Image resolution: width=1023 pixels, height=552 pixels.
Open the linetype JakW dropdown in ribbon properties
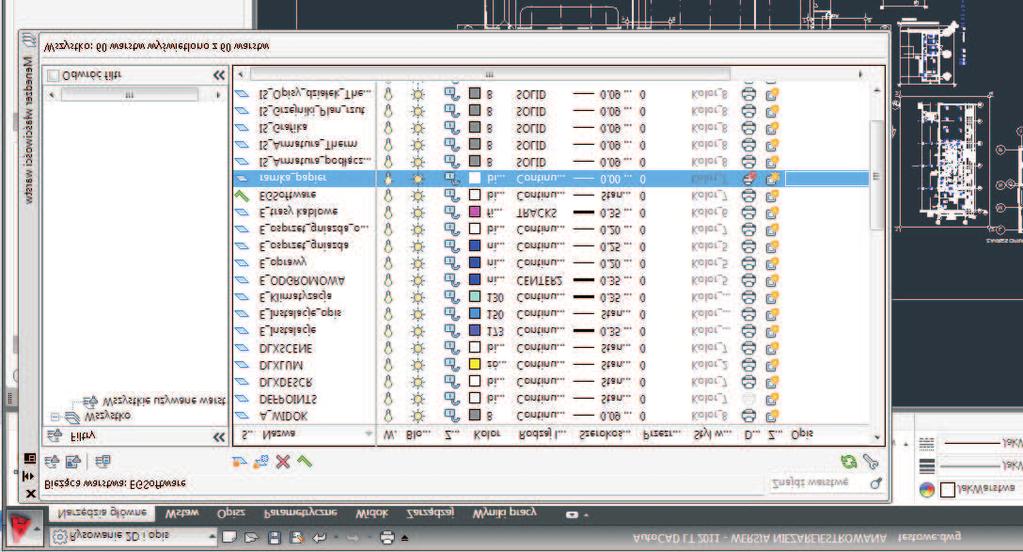point(982,443)
